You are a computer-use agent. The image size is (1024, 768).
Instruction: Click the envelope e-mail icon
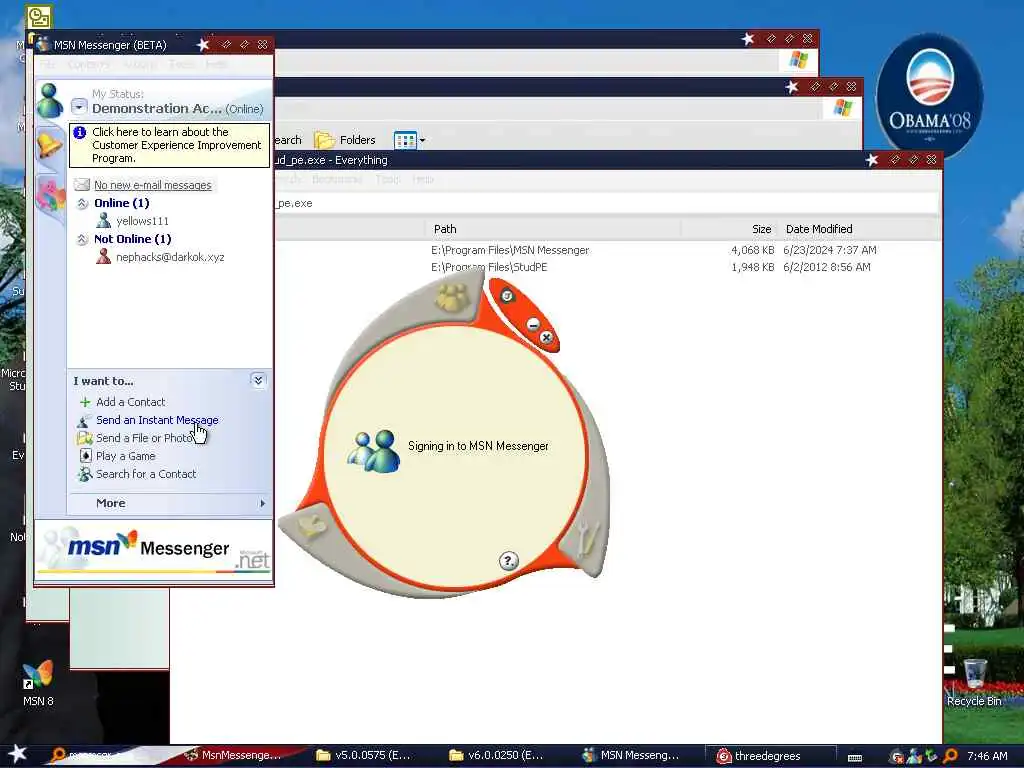82,185
